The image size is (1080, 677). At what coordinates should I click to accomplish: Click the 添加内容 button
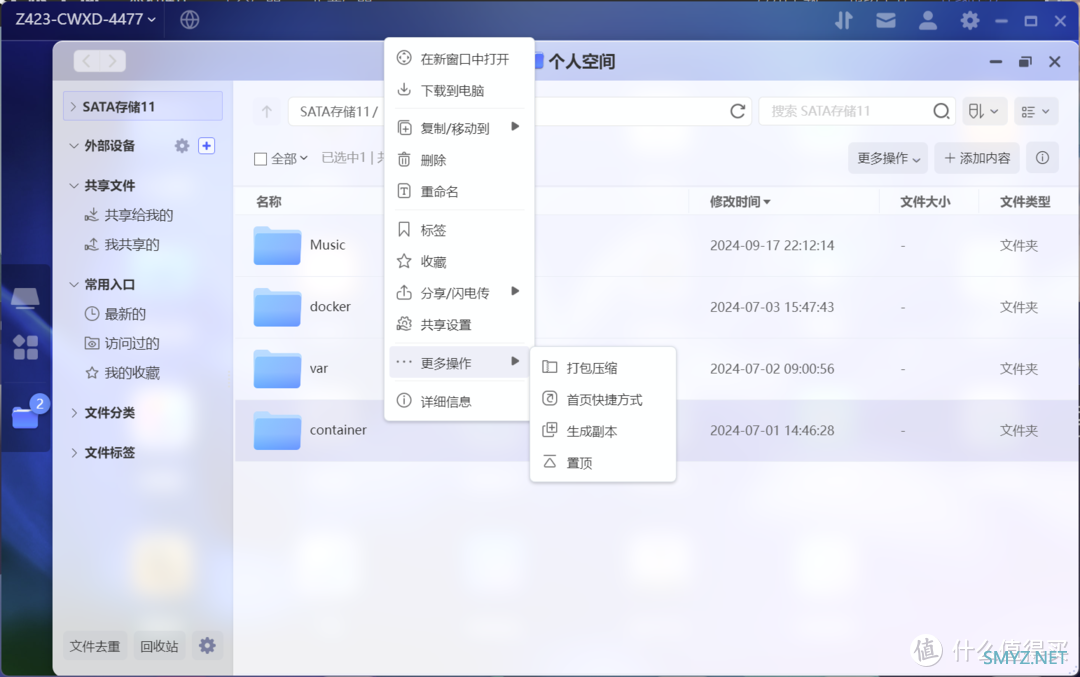point(977,158)
